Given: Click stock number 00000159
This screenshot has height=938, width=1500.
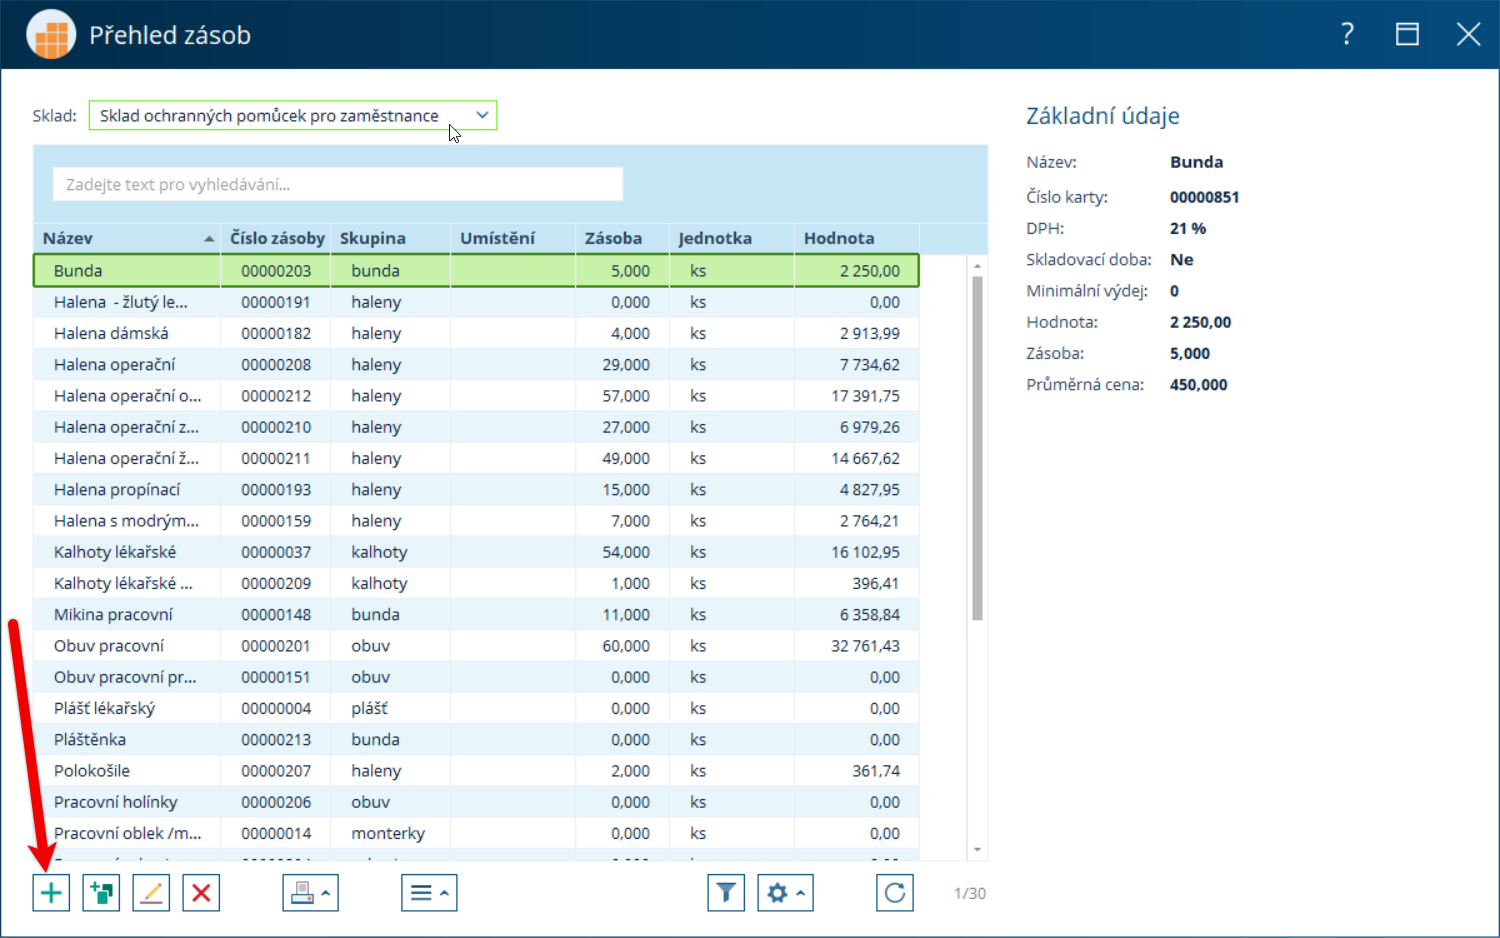Looking at the screenshot, I should [x=276, y=521].
